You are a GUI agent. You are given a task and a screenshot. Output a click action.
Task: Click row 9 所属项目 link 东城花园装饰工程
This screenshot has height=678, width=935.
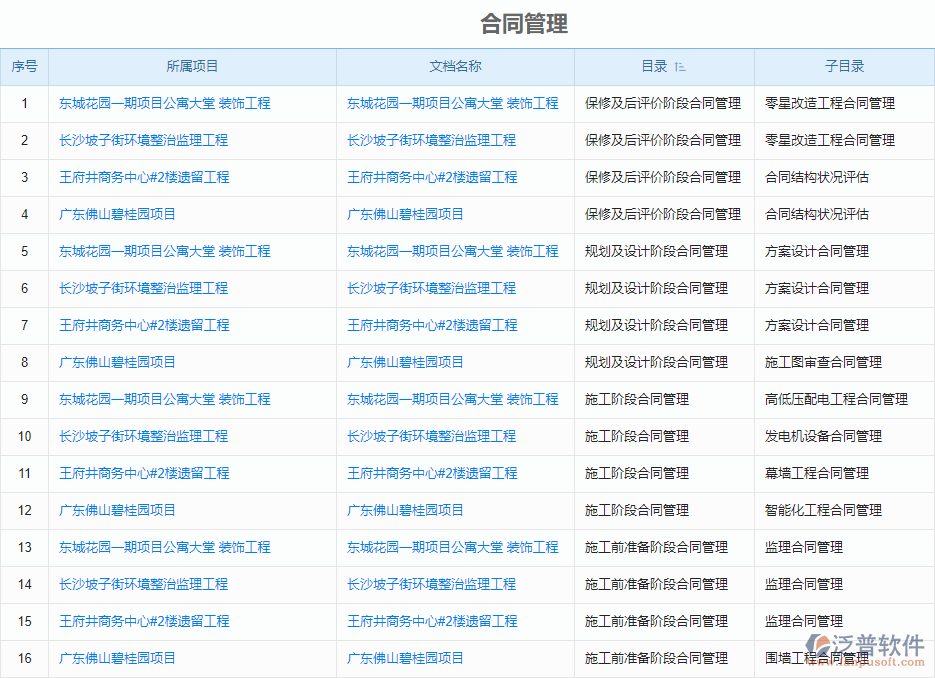pos(165,399)
